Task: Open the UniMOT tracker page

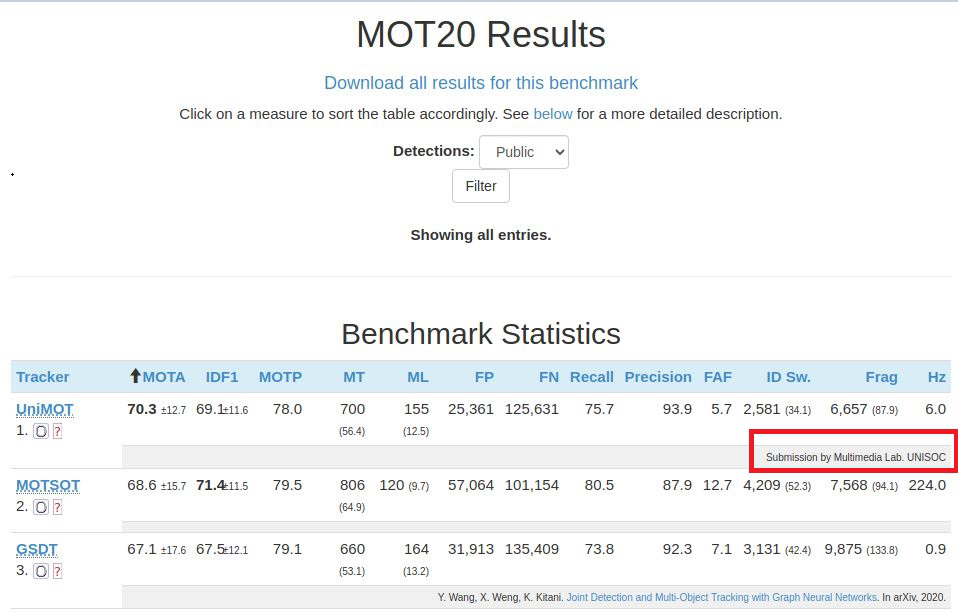Action: pos(45,409)
